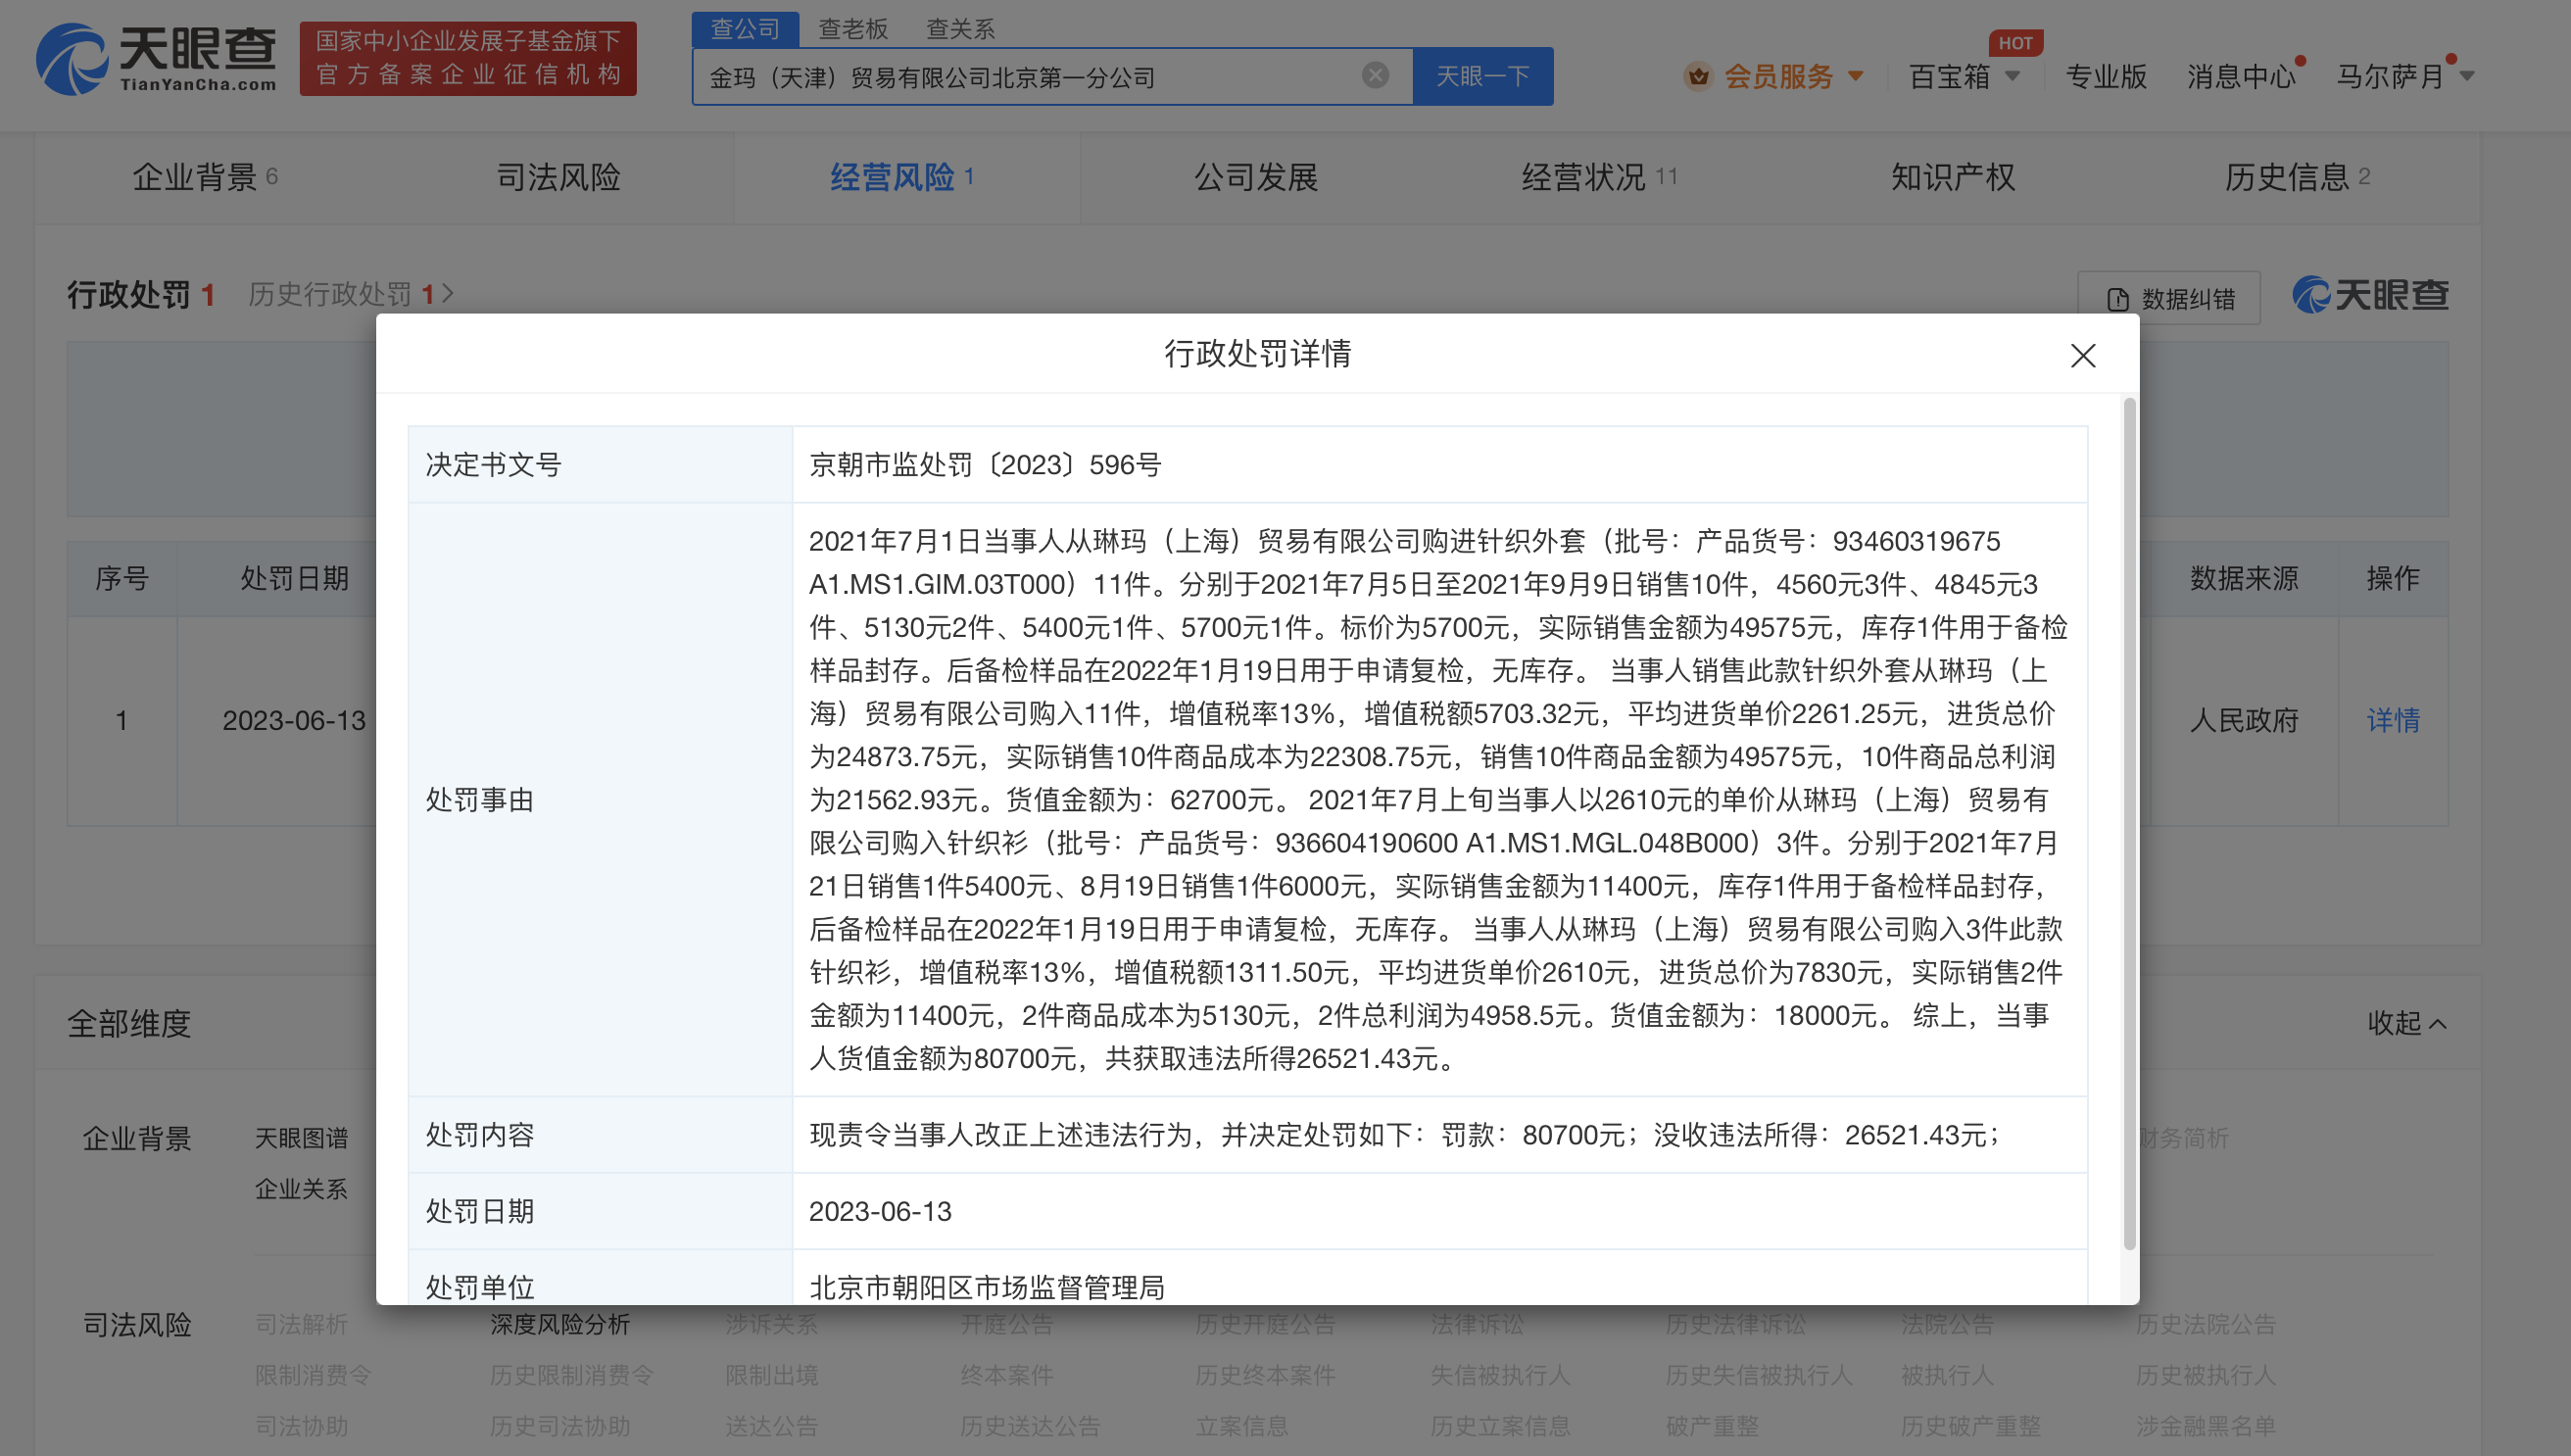Switch to the 查老板 search tab
This screenshot has height=1456, width=2571.
point(852,28)
